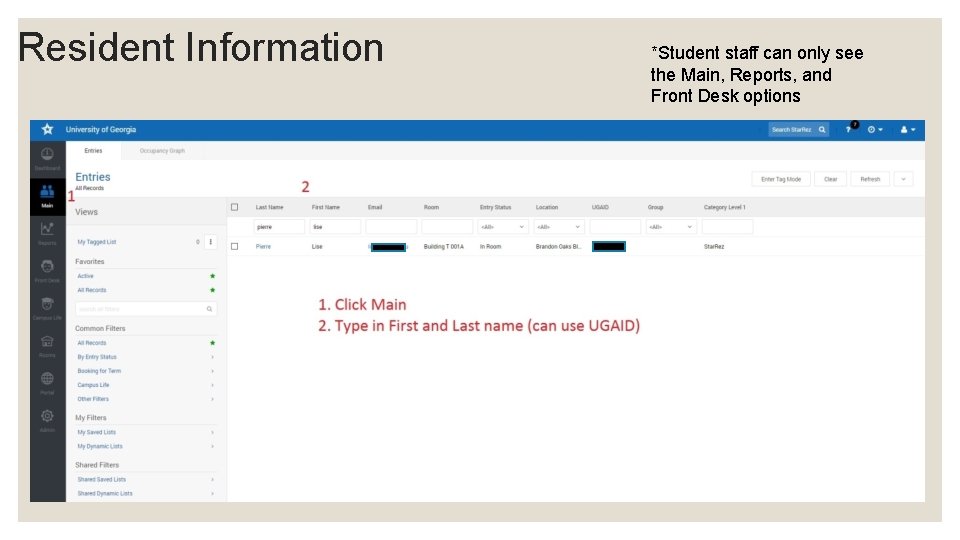Sort by the Location column header
This screenshot has width=960, height=540.
click(x=547, y=207)
